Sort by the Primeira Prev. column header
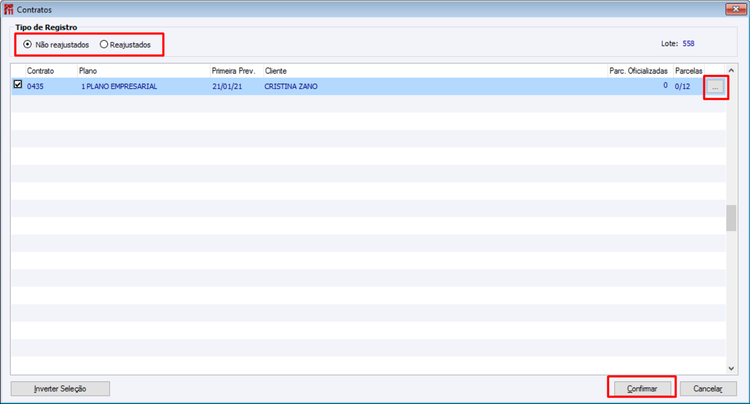 pyautogui.click(x=236, y=71)
